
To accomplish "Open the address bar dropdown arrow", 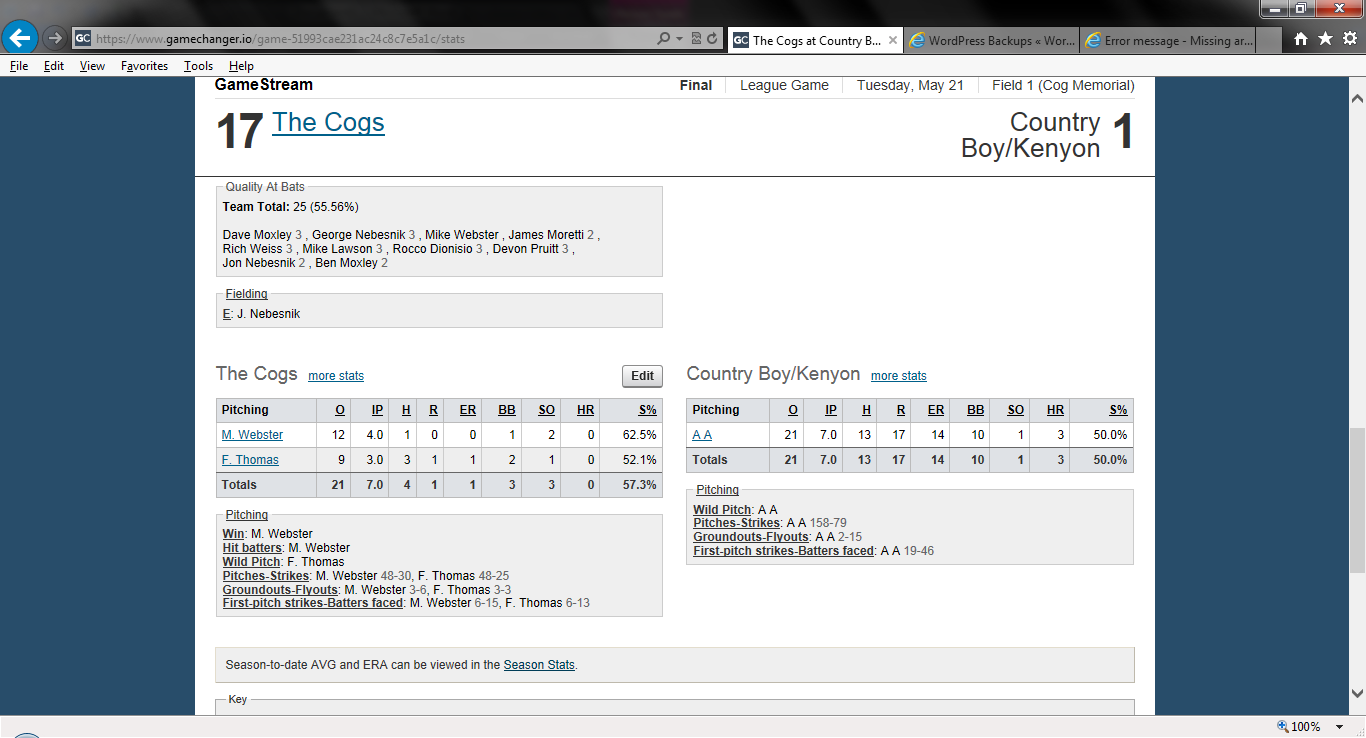I will pyautogui.click(x=679, y=39).
